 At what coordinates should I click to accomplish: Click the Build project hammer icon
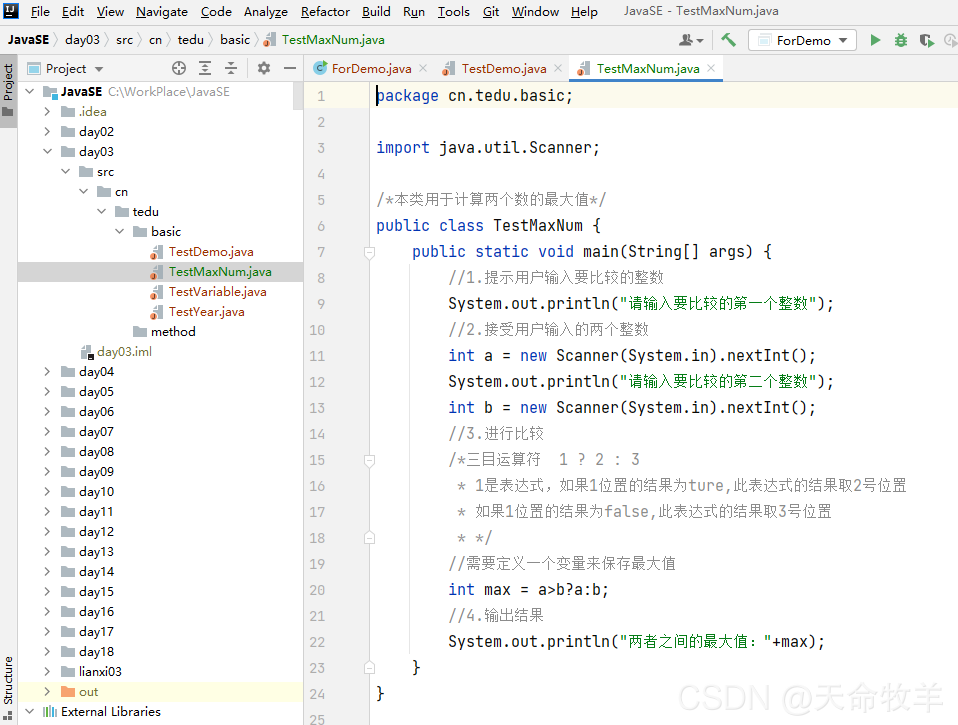coord(728,40)
